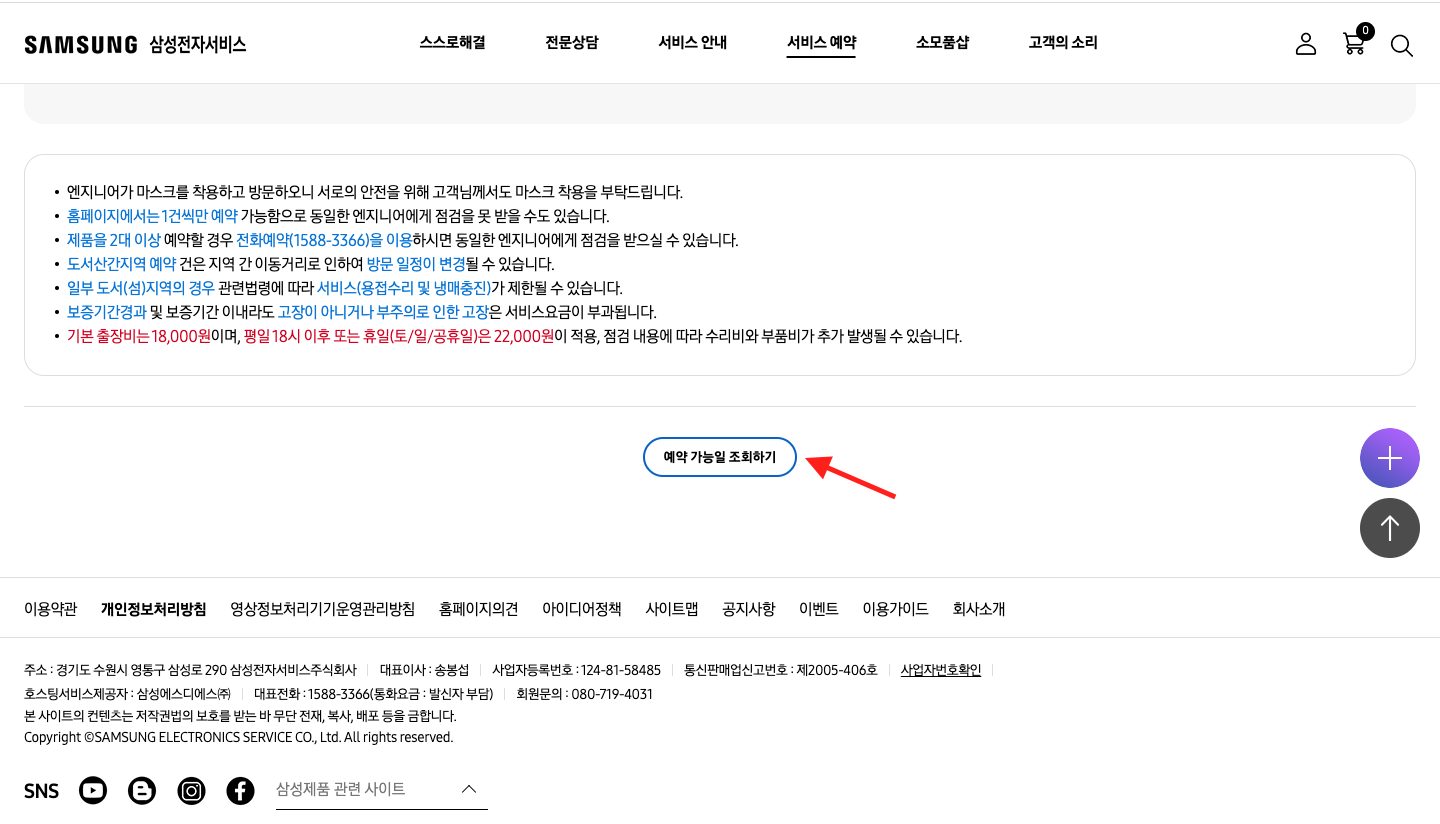
Task: Switch to the 스스로해결 menu
Action: pyautogui.click(x=452, y=42)
